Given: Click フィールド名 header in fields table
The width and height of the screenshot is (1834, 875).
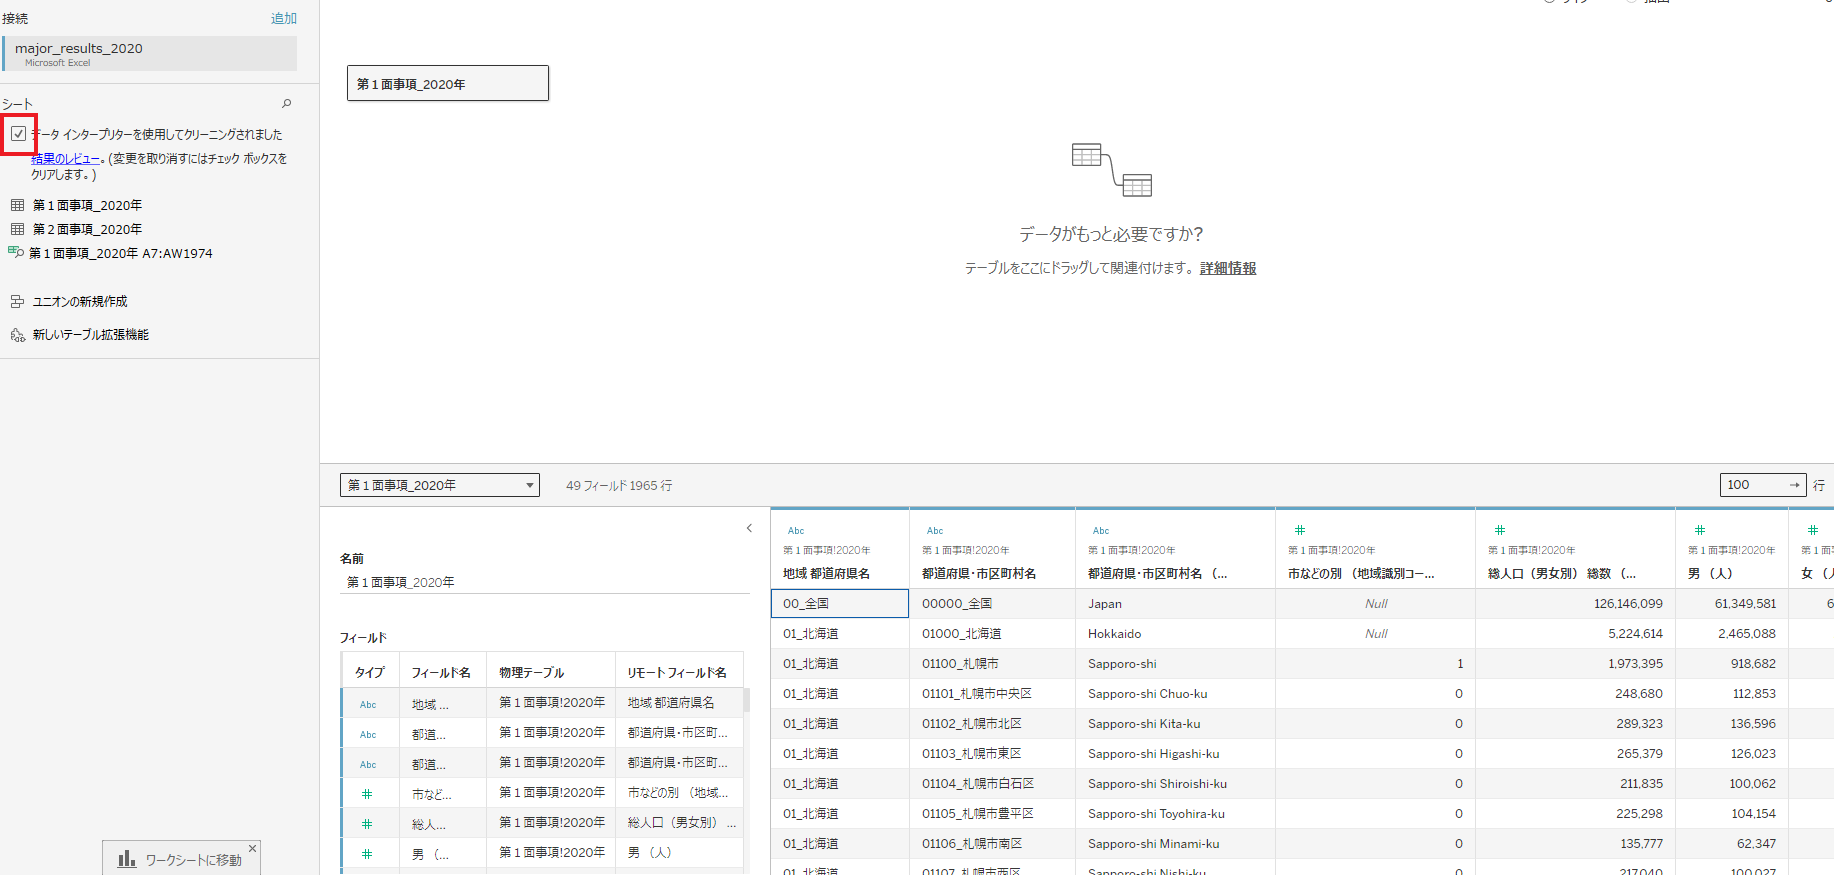Looking at the screenshot, I should [x=441, y=672].
